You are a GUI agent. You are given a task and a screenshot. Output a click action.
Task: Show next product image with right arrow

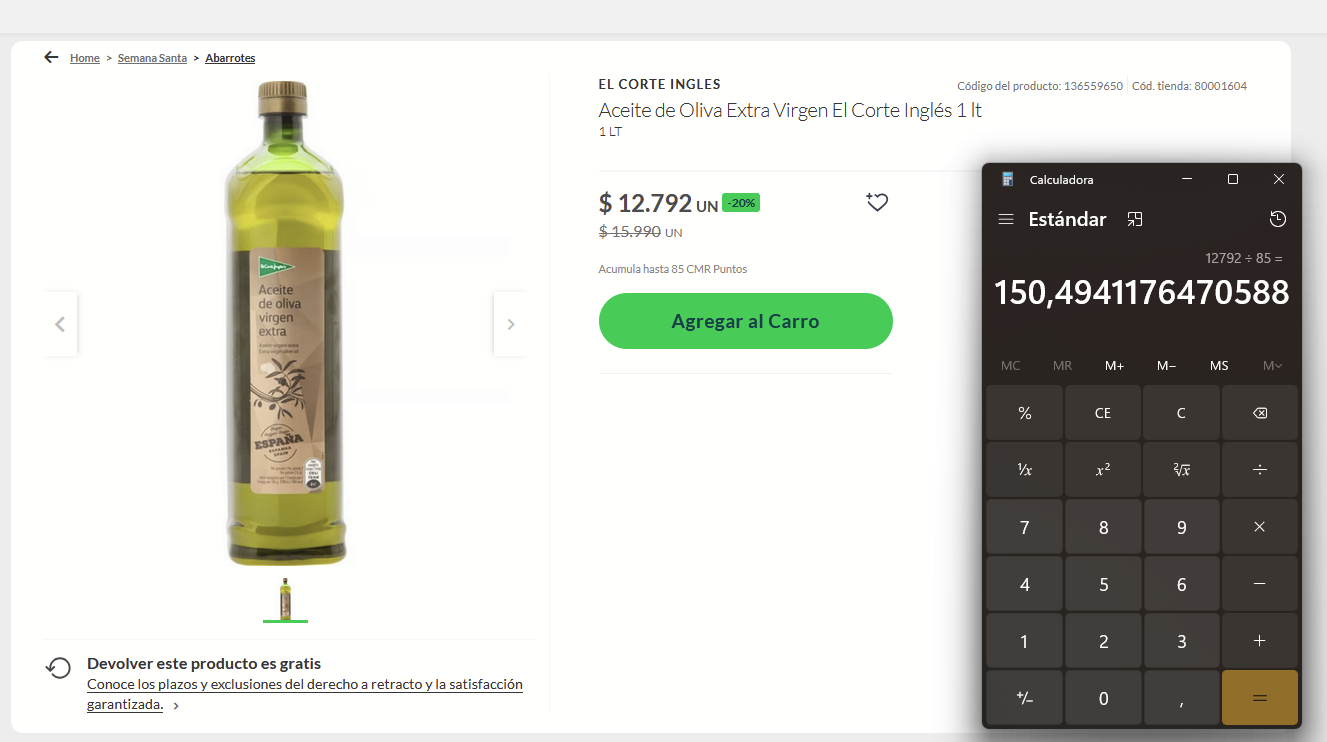(x=511, y=324)
